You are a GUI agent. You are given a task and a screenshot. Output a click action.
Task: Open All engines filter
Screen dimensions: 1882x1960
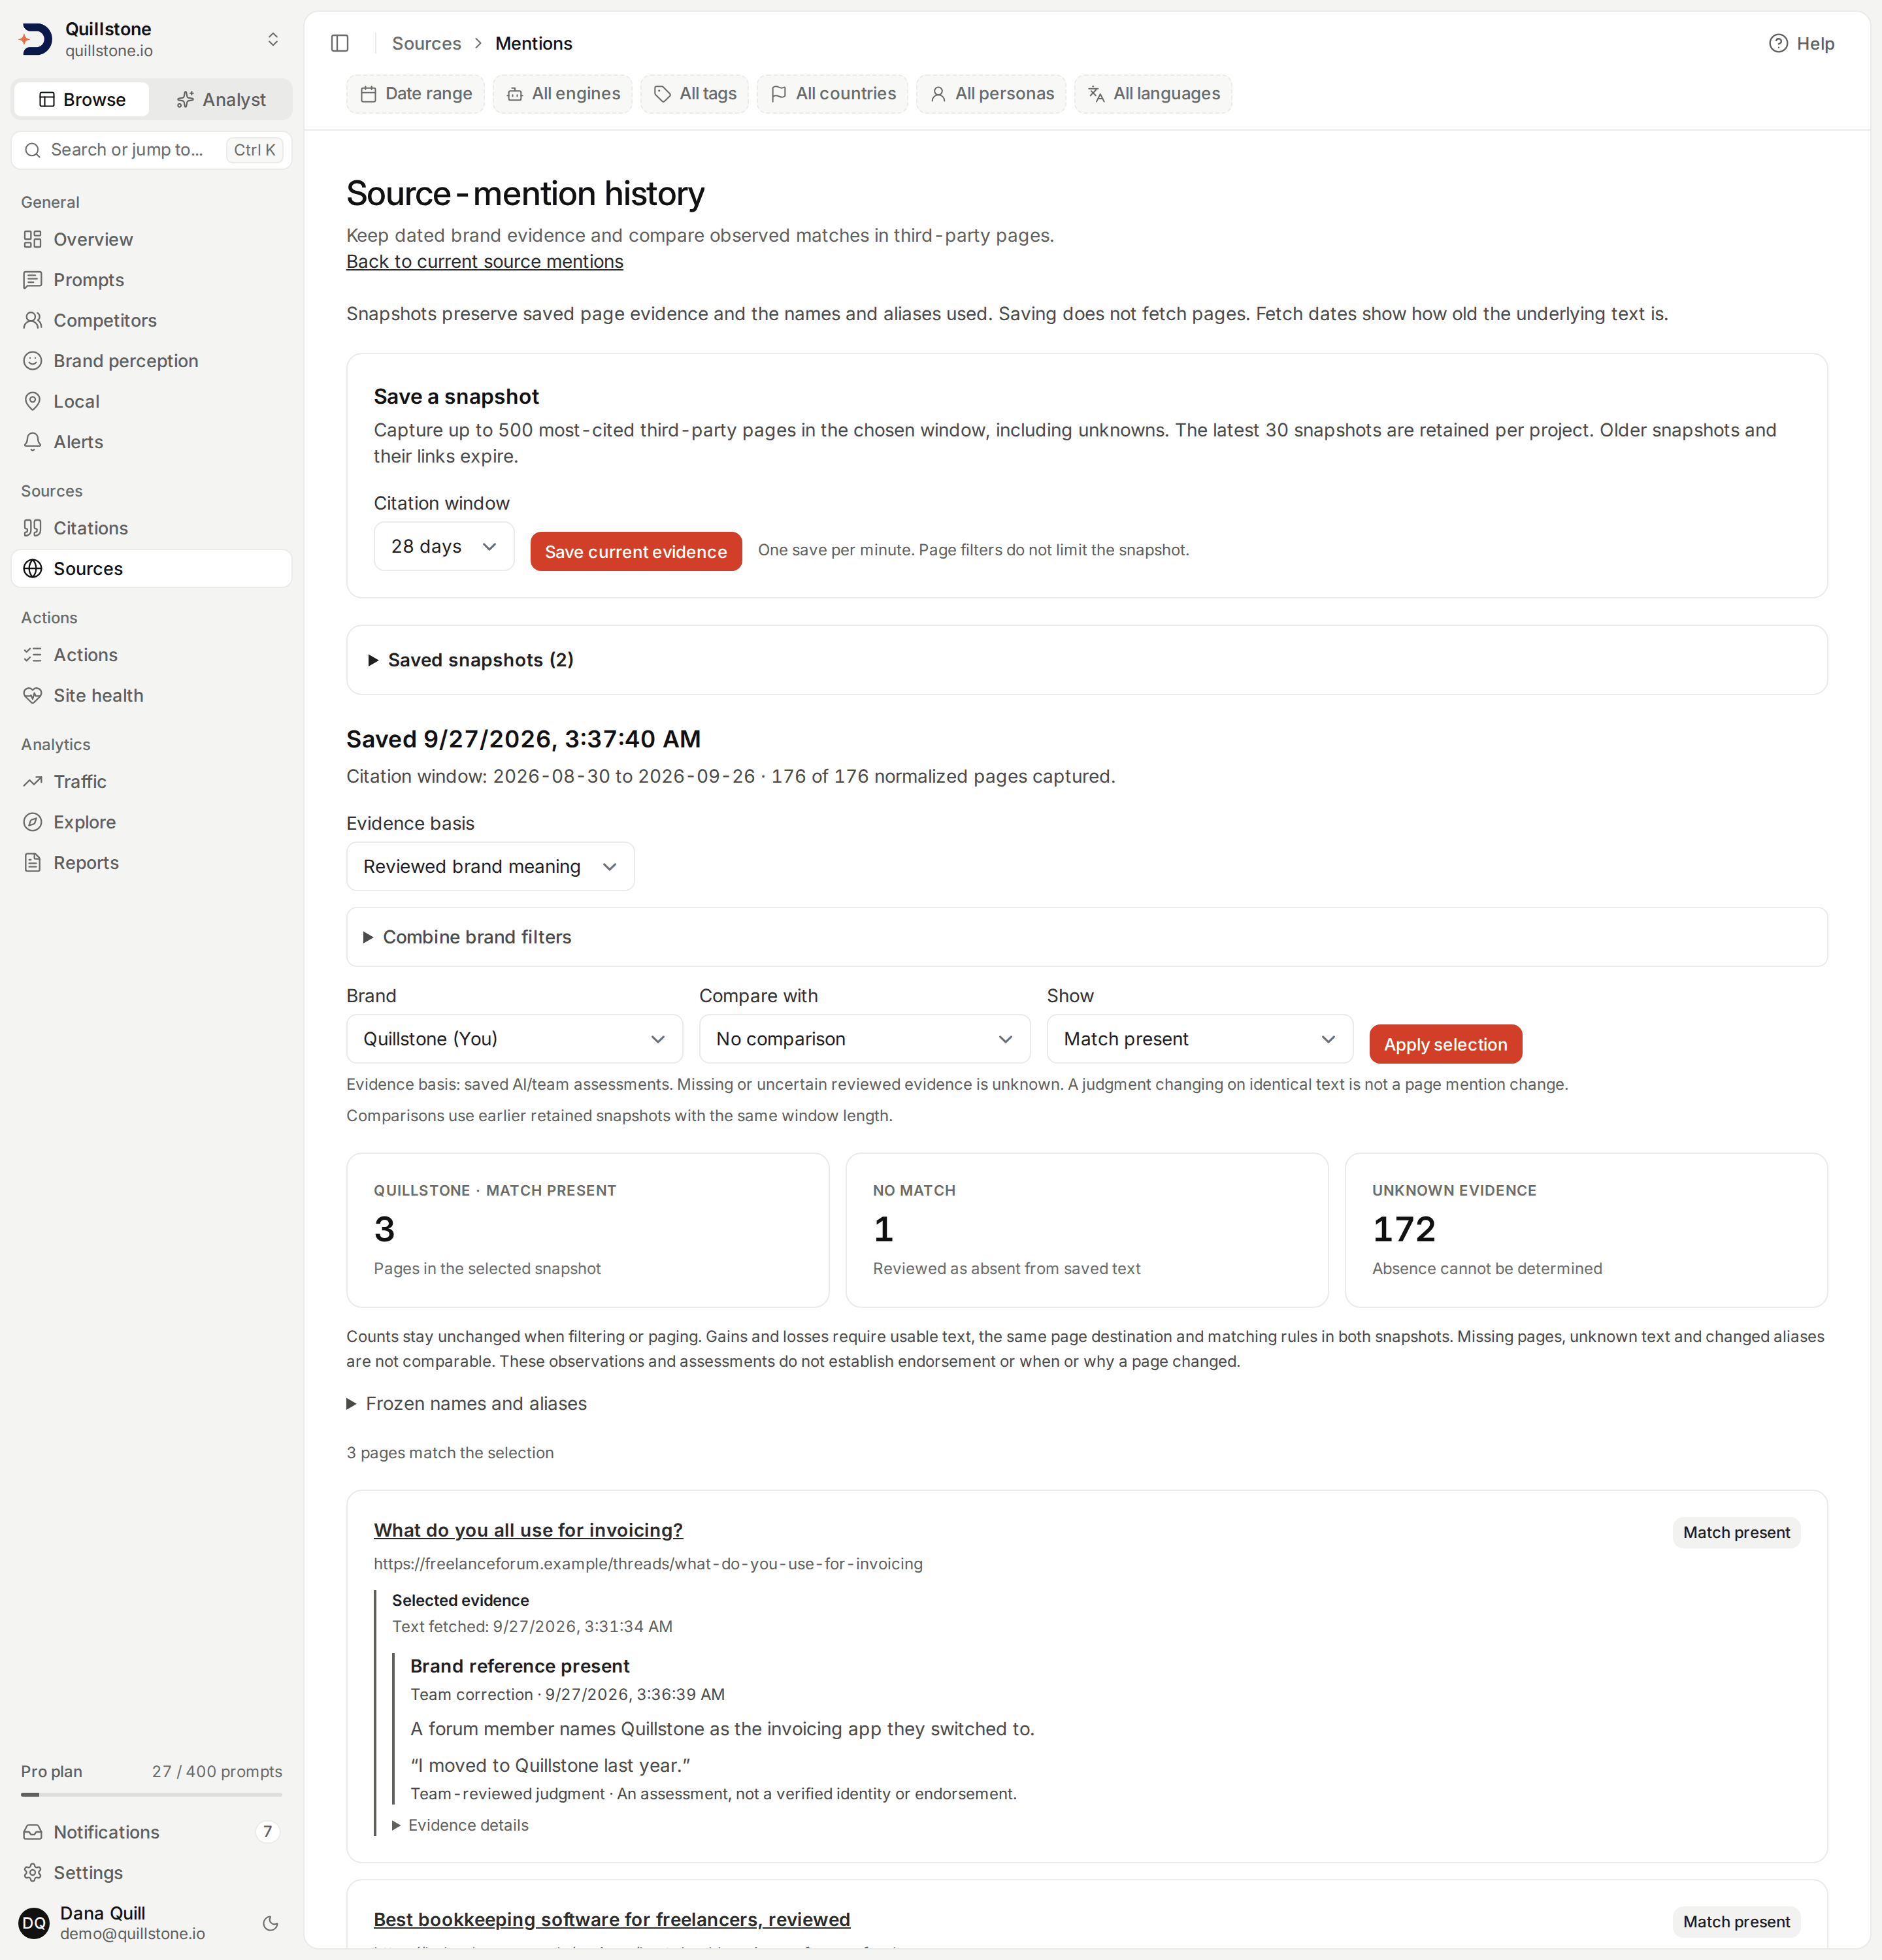point(563,94)
